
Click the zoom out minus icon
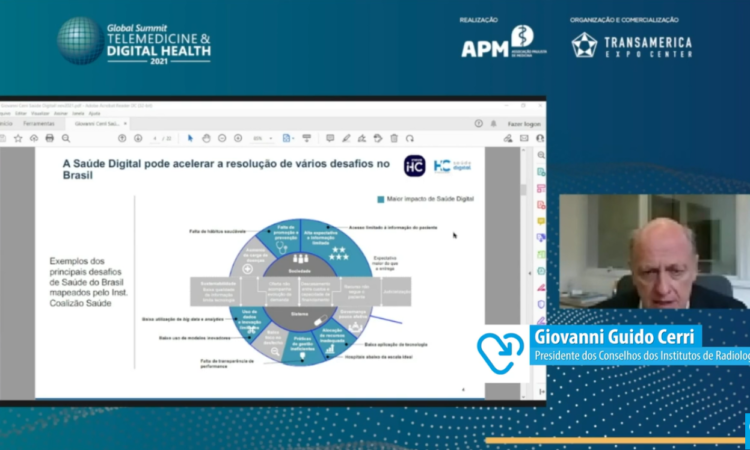click(x=222, y=138)
